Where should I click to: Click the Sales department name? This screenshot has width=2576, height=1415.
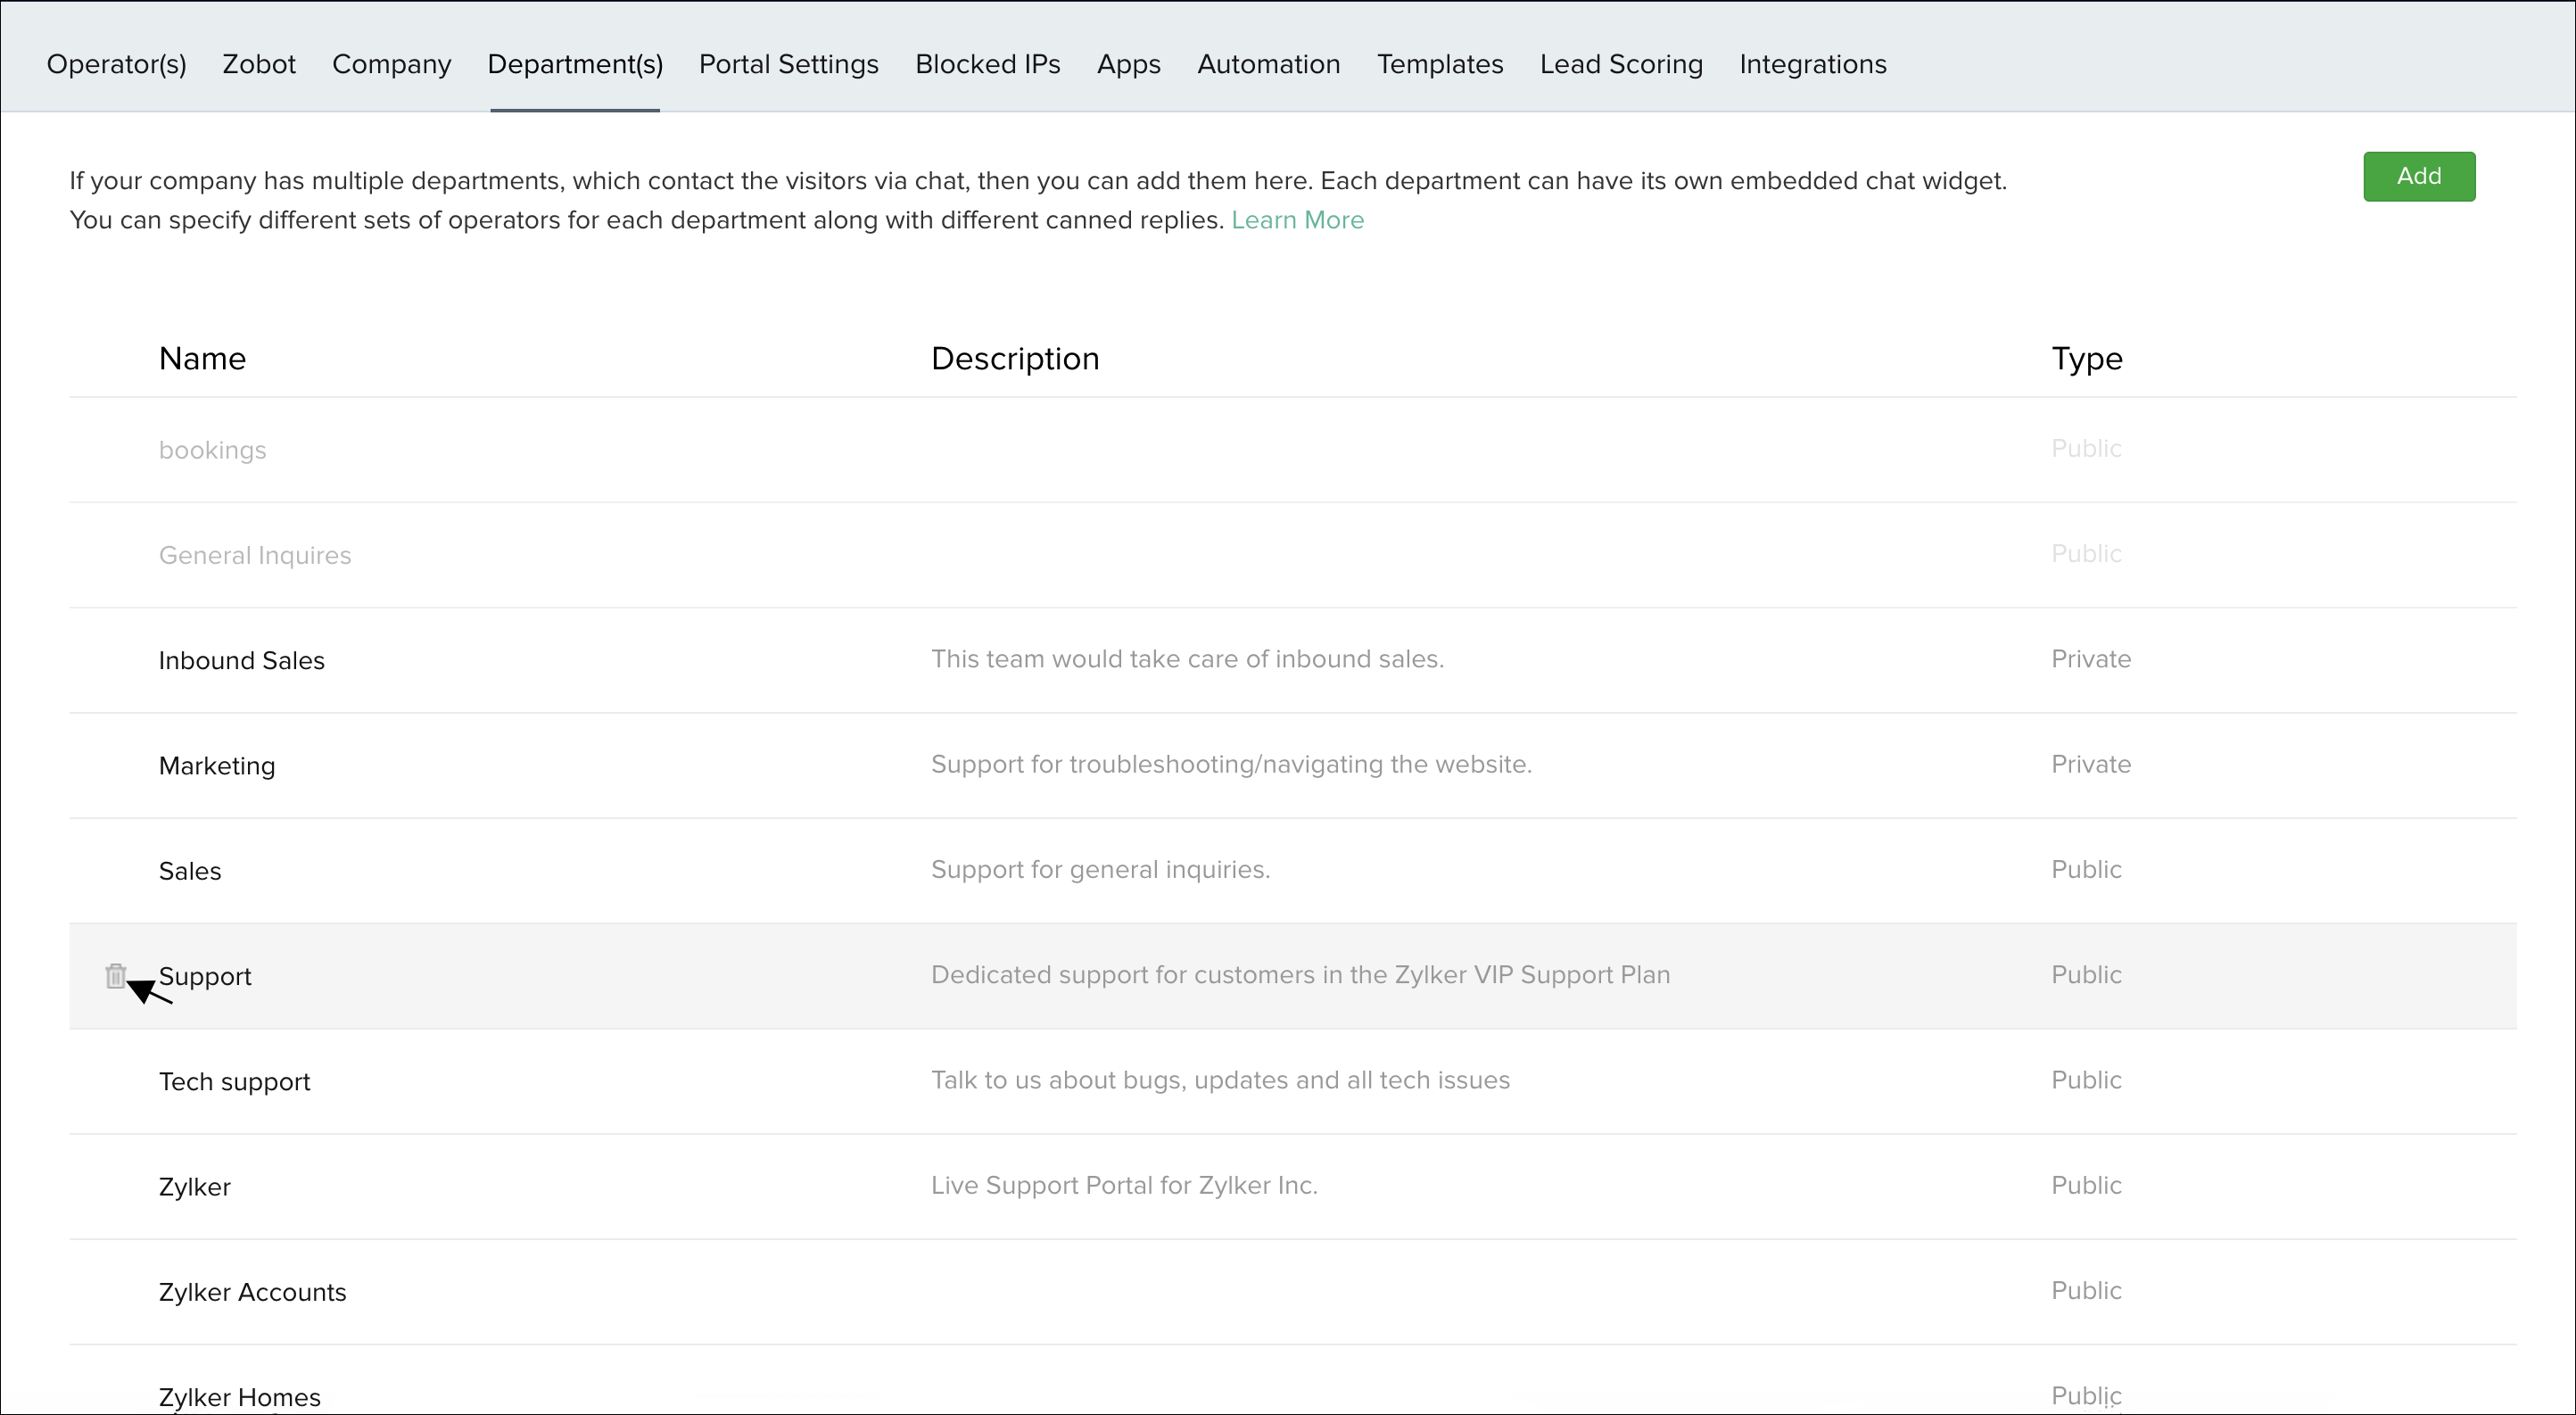coord(190,871)
